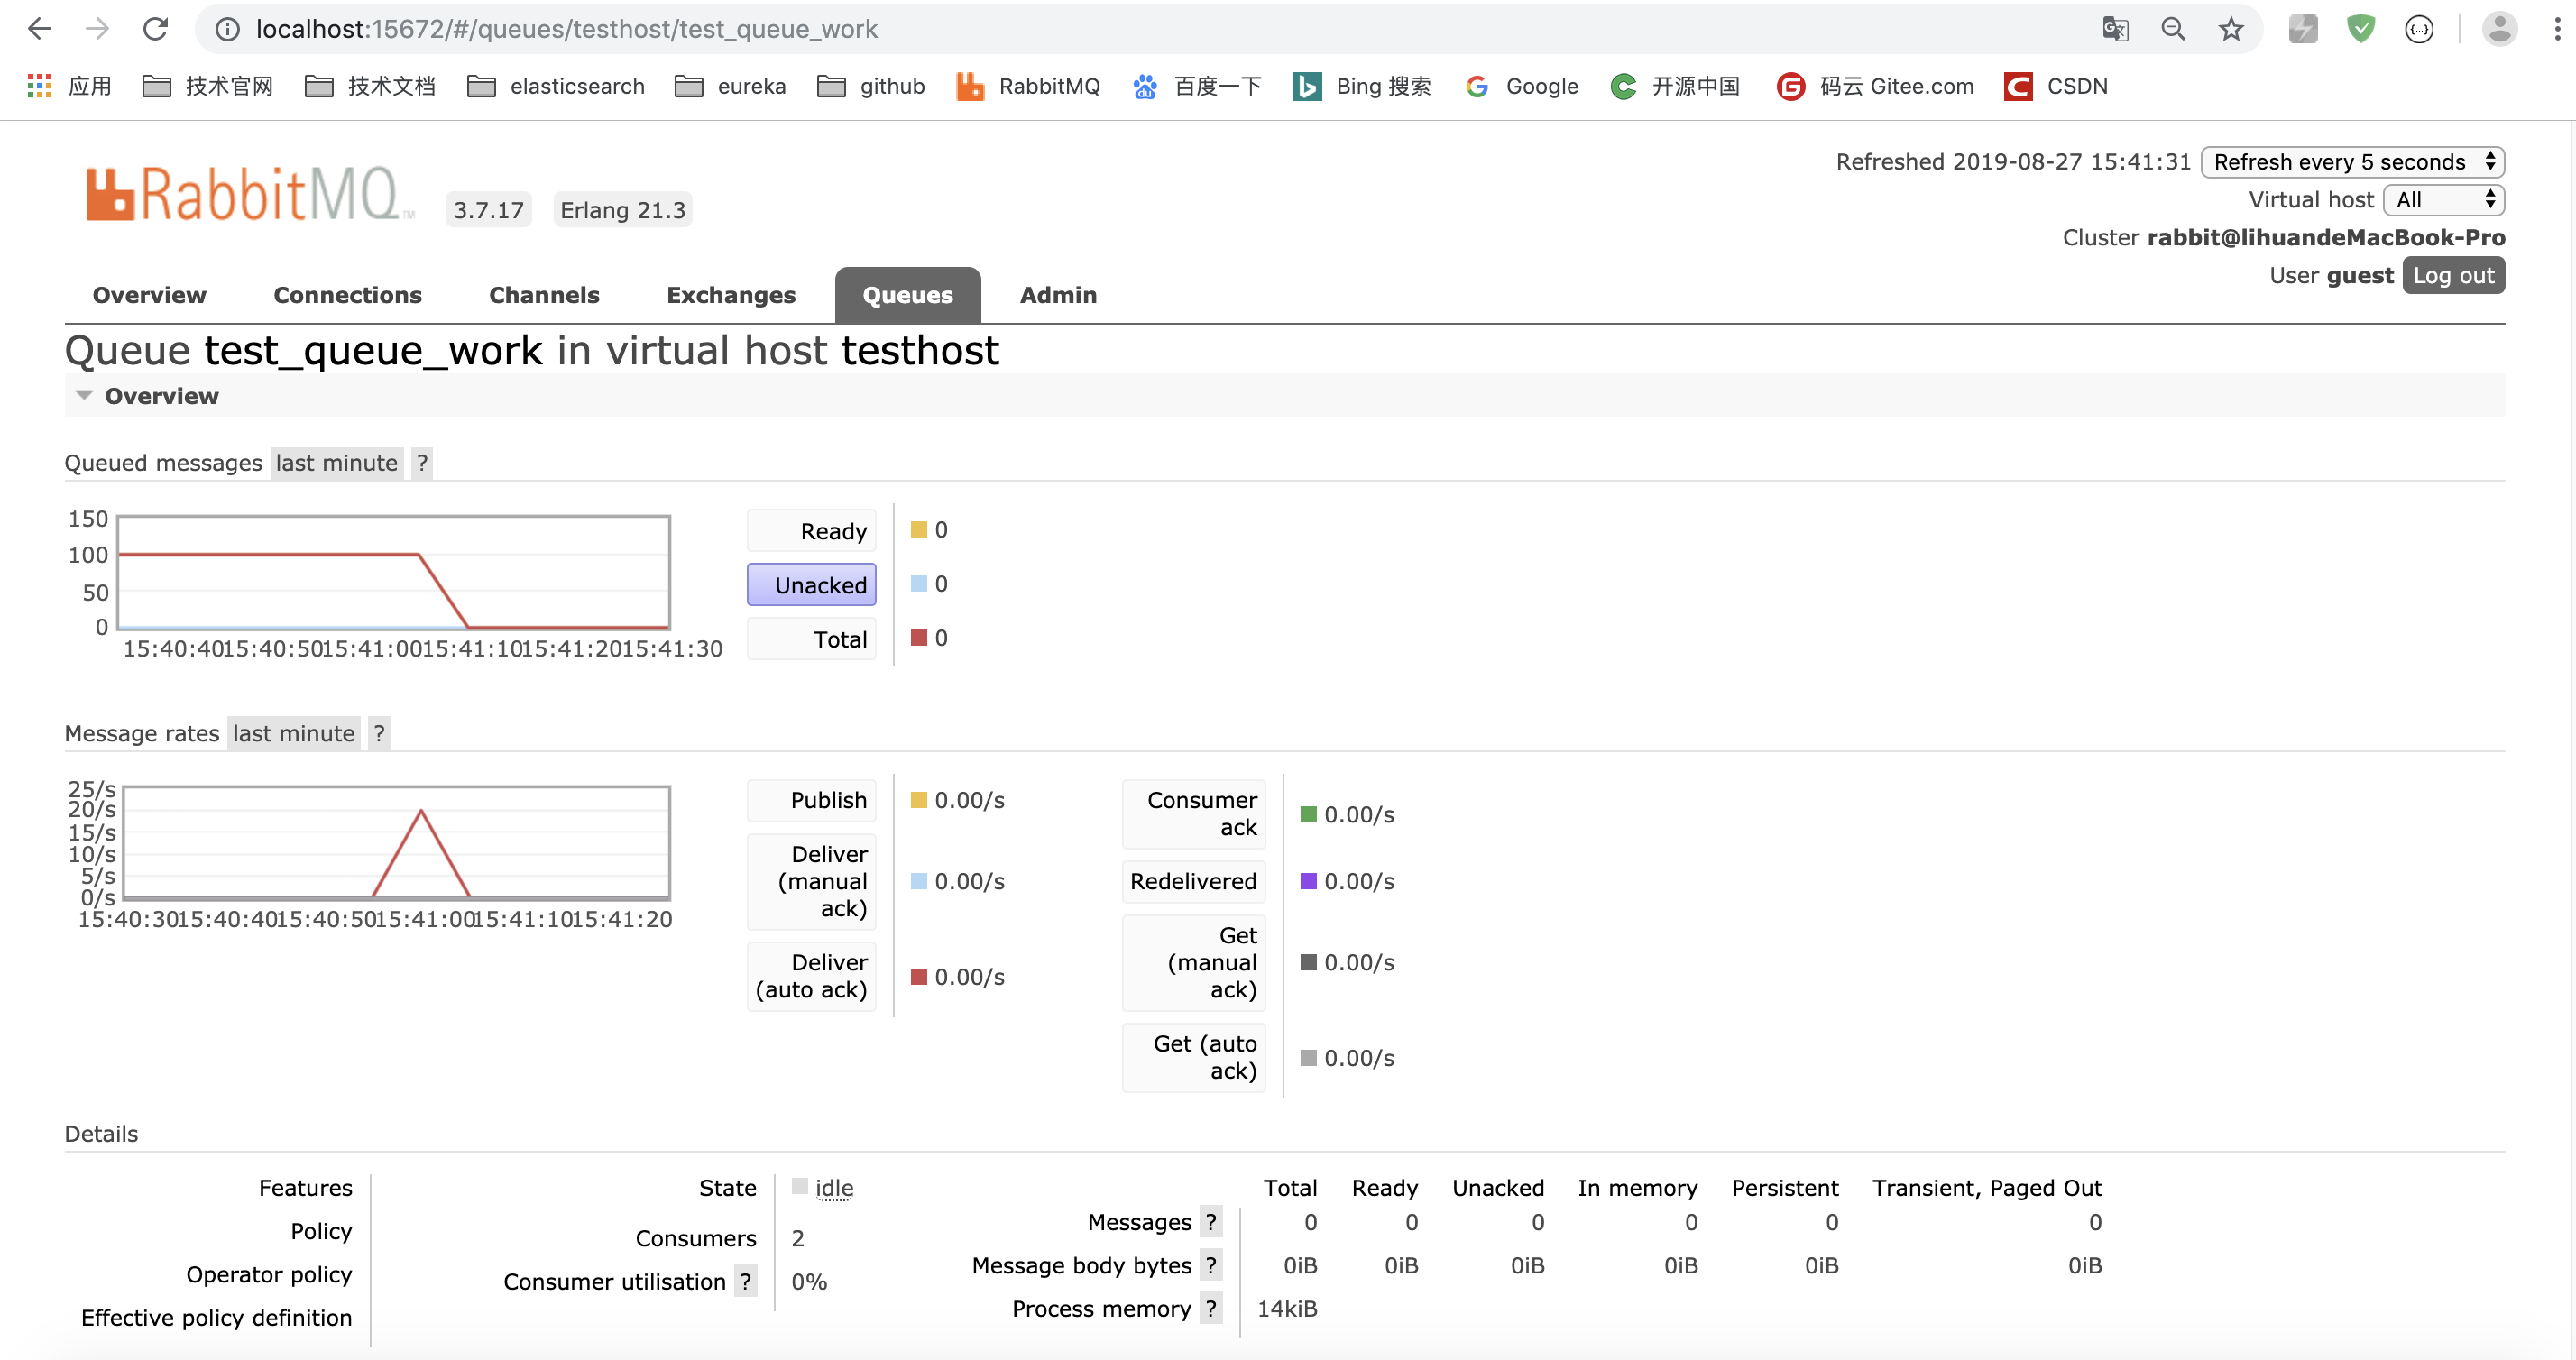Image resolution: width=2576 pixels, height=1360 pixels.
Task: Click the Unacked color swatch indicator
Action: tap(918, 583)
